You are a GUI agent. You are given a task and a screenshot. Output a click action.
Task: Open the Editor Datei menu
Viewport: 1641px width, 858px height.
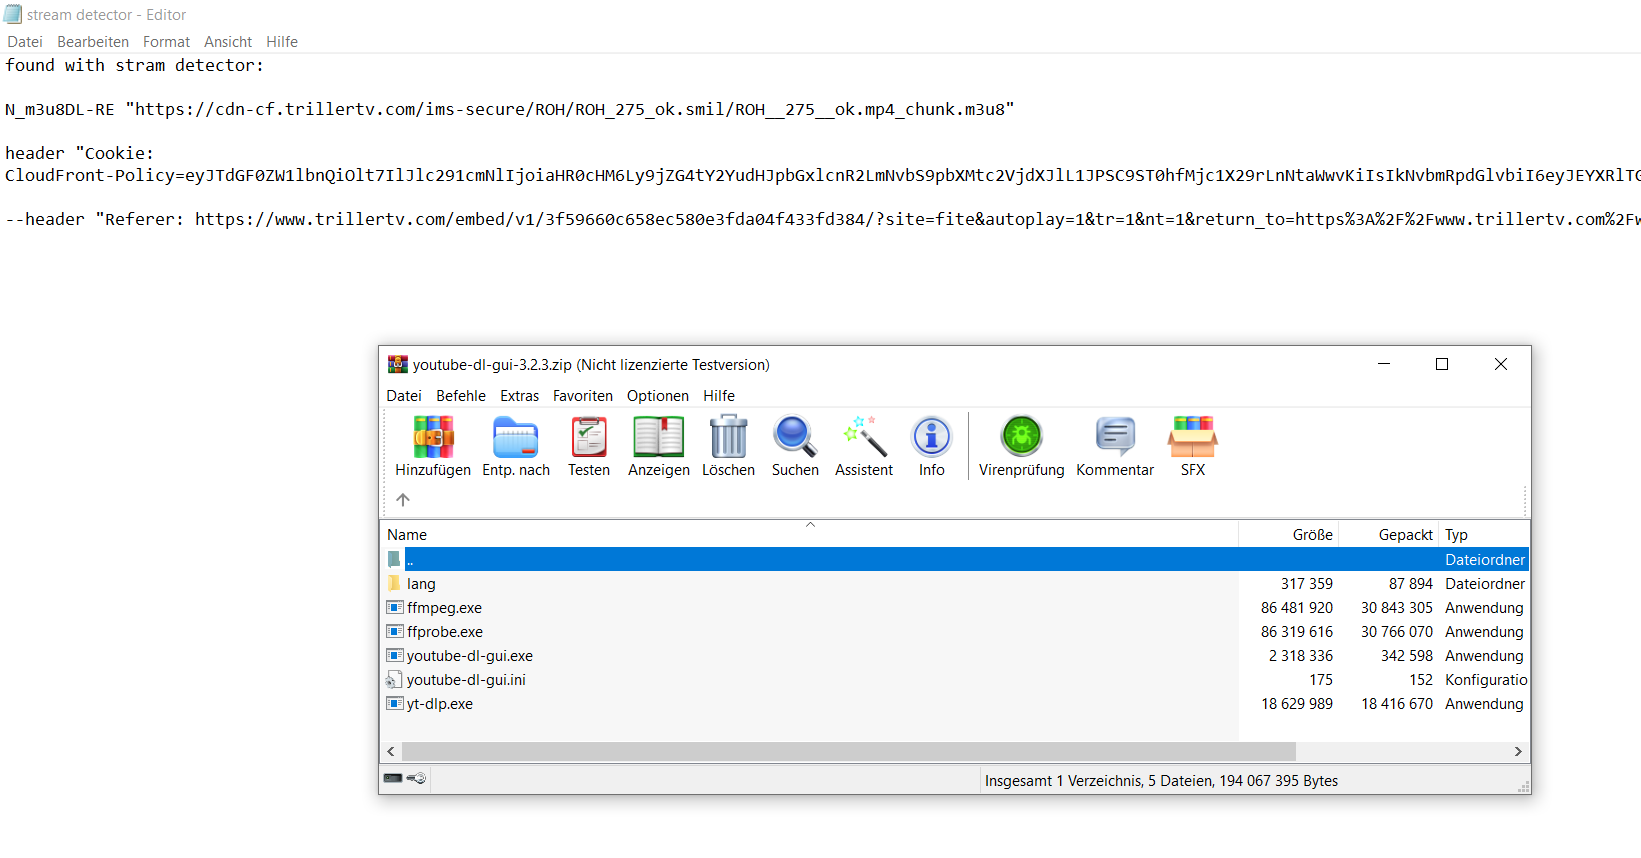click(25, 42)
